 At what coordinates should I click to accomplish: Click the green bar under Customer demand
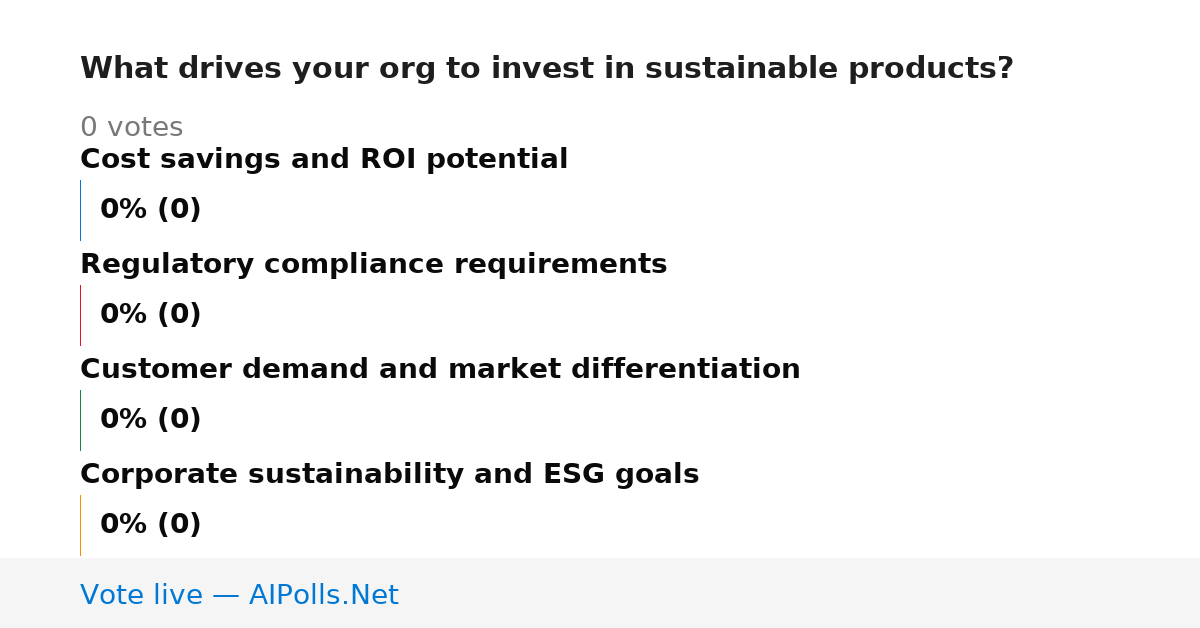[80, 420]
